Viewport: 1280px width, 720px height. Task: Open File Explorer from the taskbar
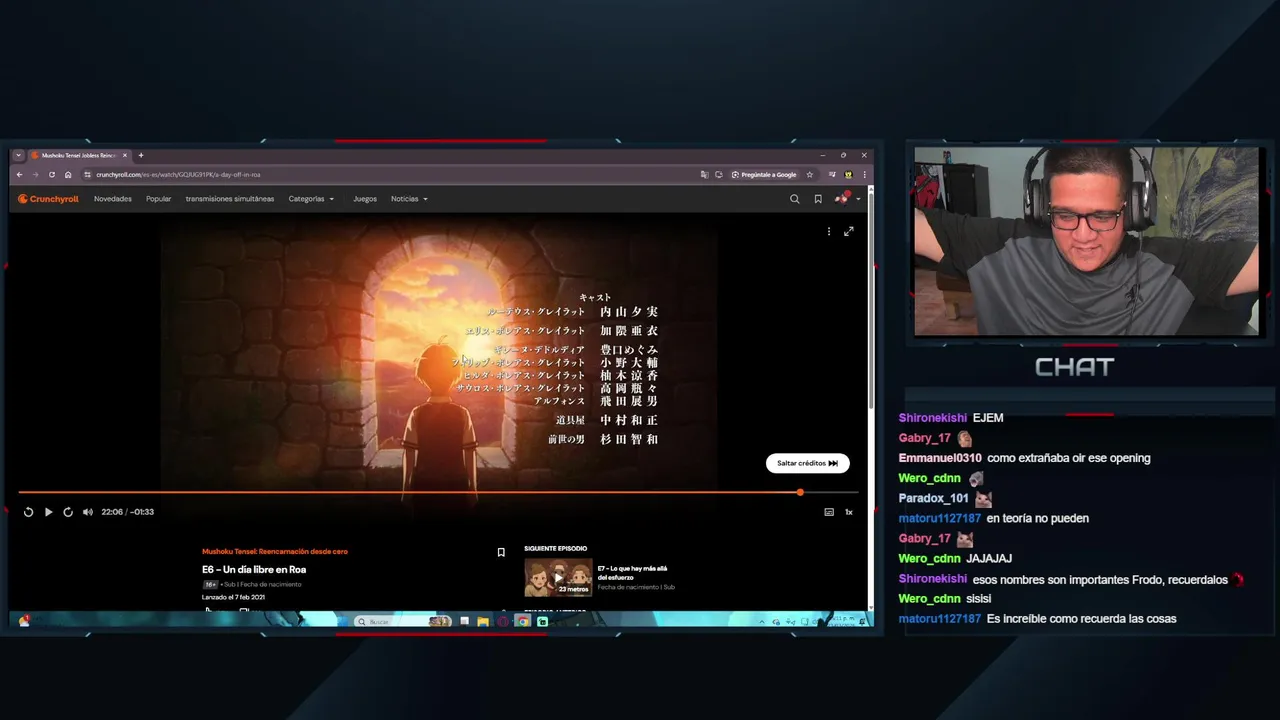coord(483,621)
